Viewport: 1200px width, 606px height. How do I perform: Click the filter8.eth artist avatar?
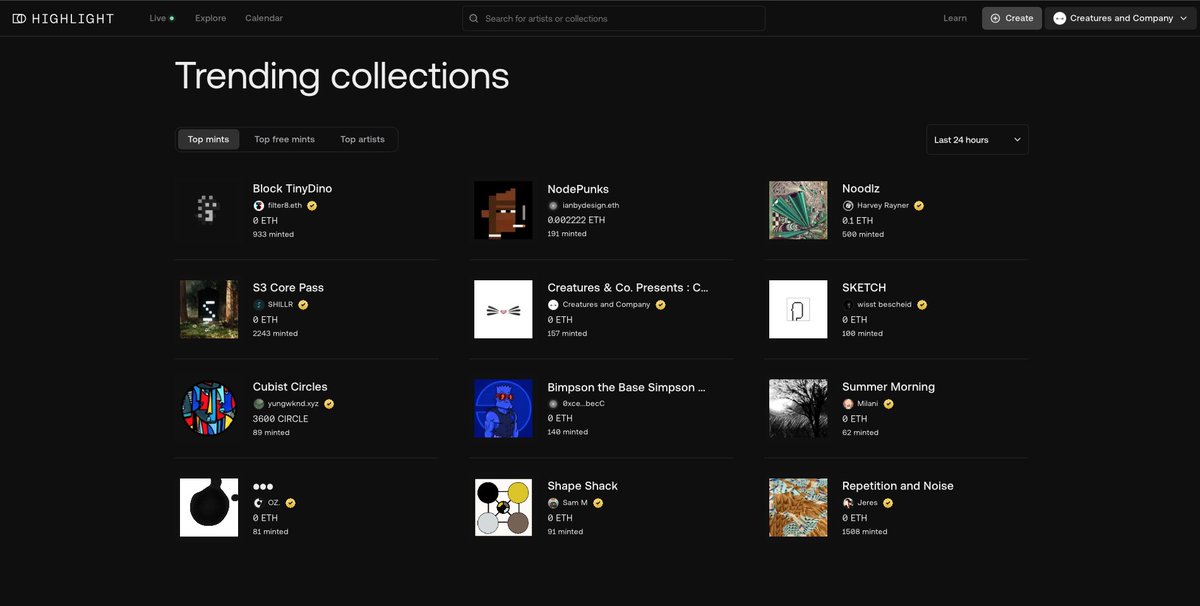click(259, 206)
